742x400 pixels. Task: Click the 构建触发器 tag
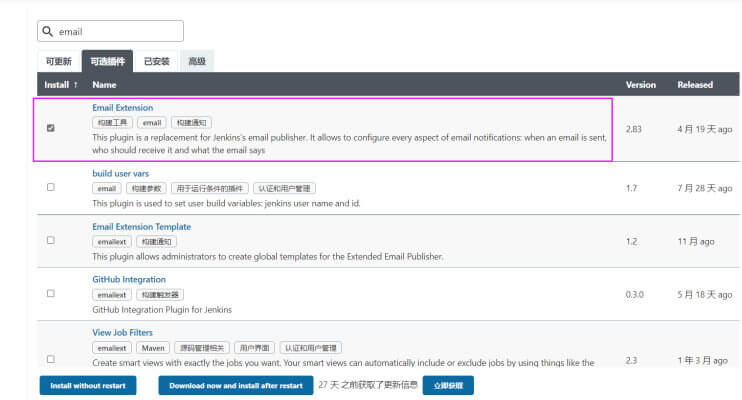pos(160,294)
